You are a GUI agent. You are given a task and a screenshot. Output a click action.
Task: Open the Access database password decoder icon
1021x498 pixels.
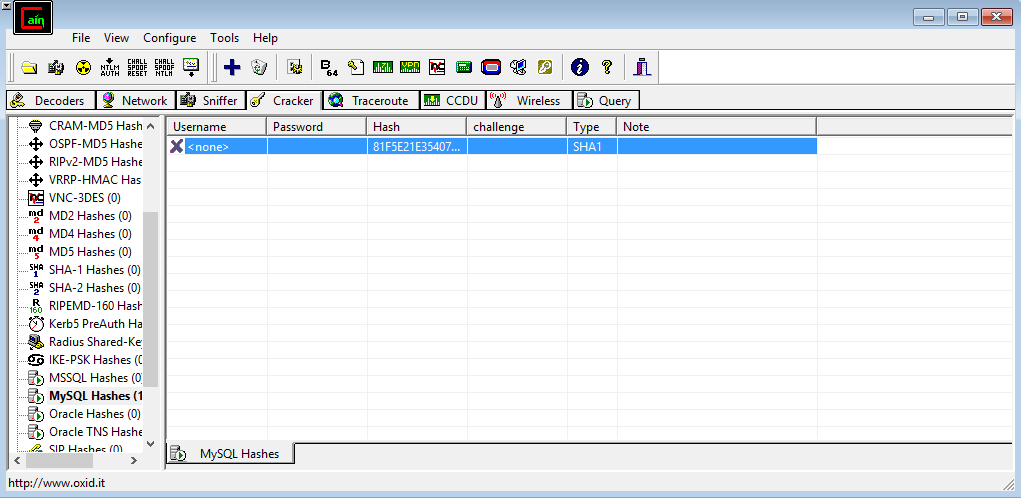[356, 67]
